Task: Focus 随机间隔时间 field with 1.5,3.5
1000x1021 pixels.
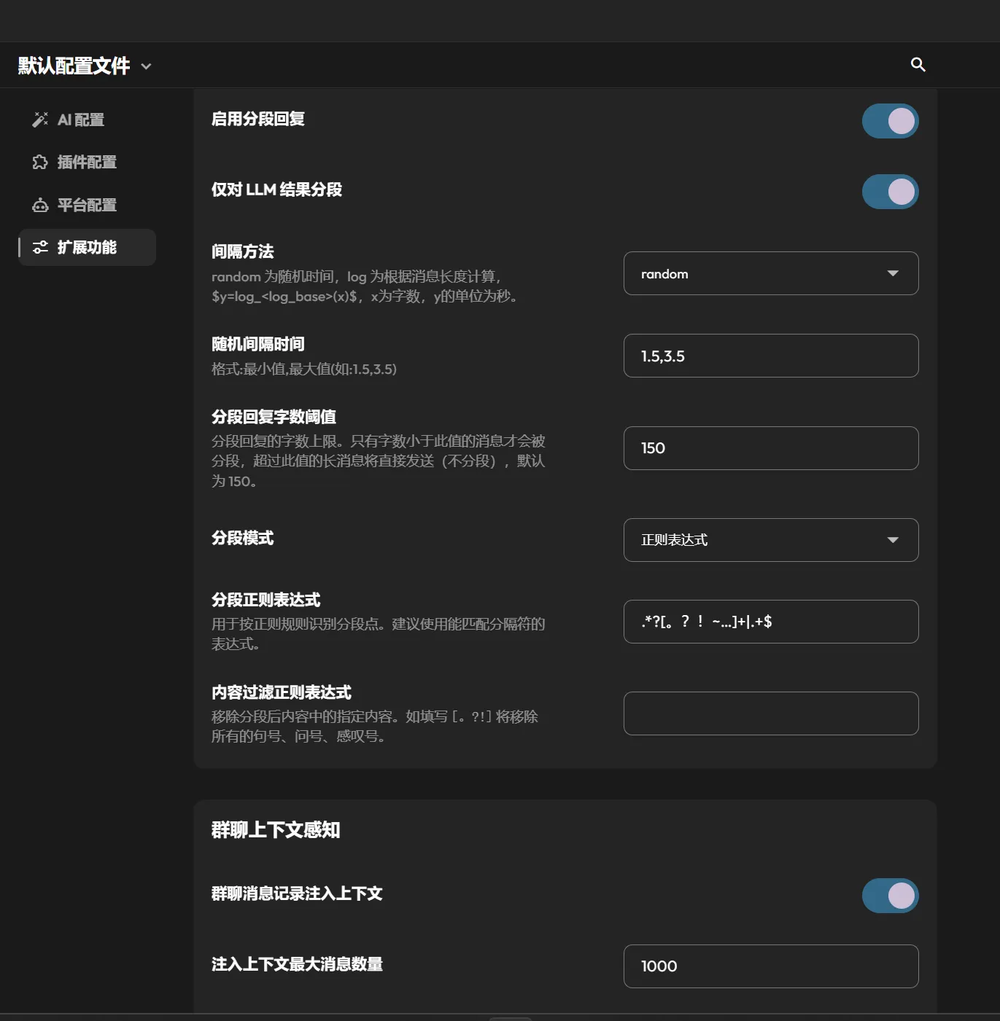Action: (771, 356)
